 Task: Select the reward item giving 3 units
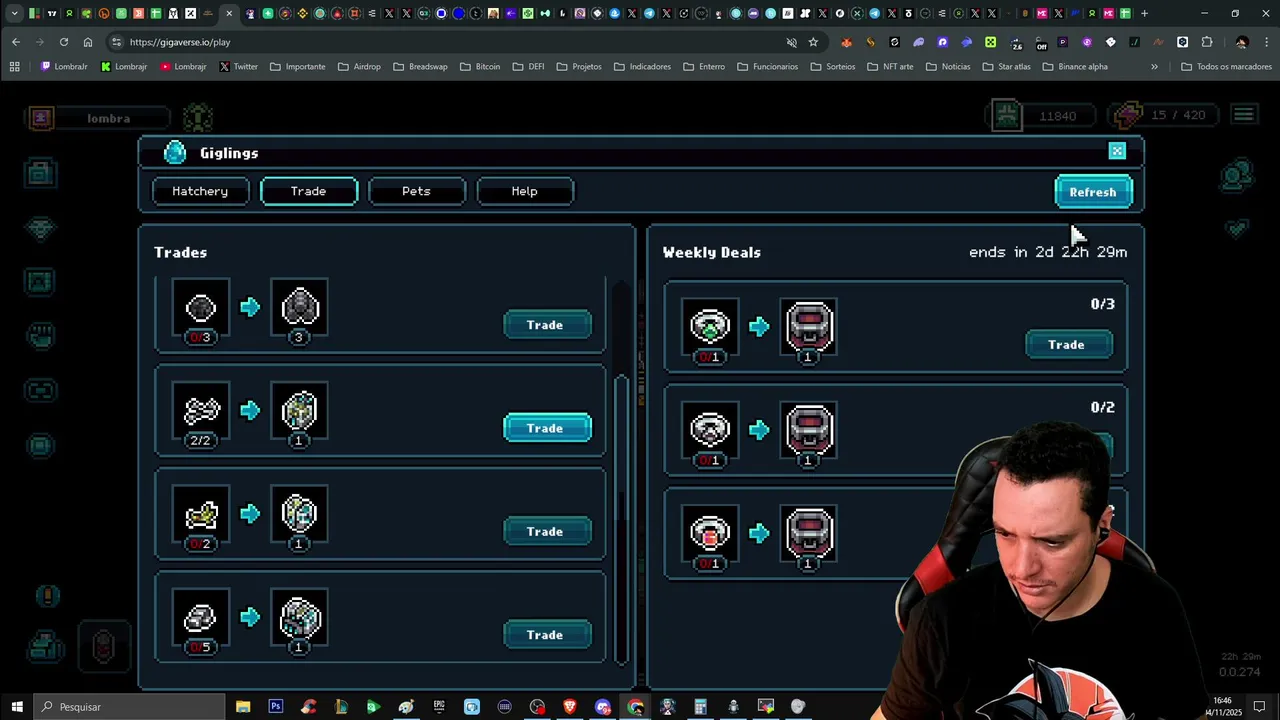pos(299,309)
